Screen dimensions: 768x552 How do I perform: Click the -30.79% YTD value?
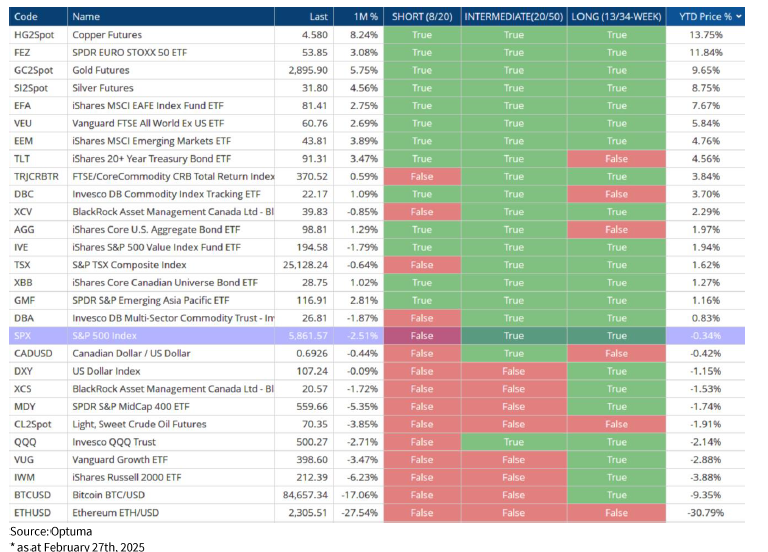[705, 512]
